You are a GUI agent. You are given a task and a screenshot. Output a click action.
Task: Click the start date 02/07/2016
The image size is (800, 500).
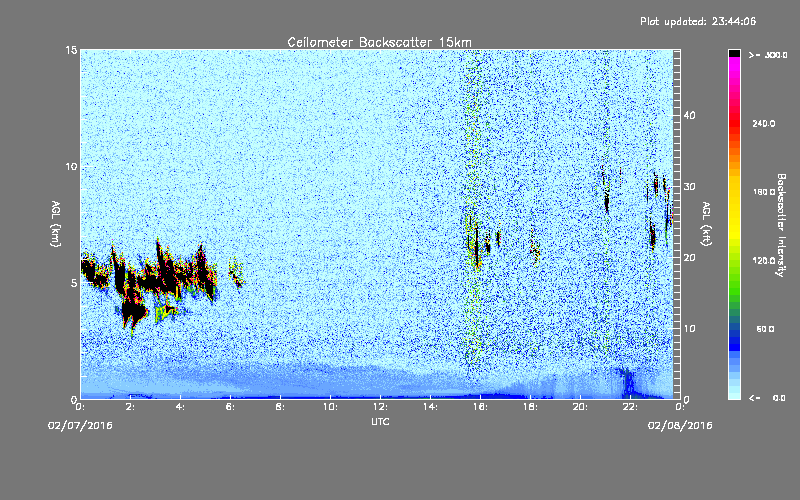pos(80,425)
